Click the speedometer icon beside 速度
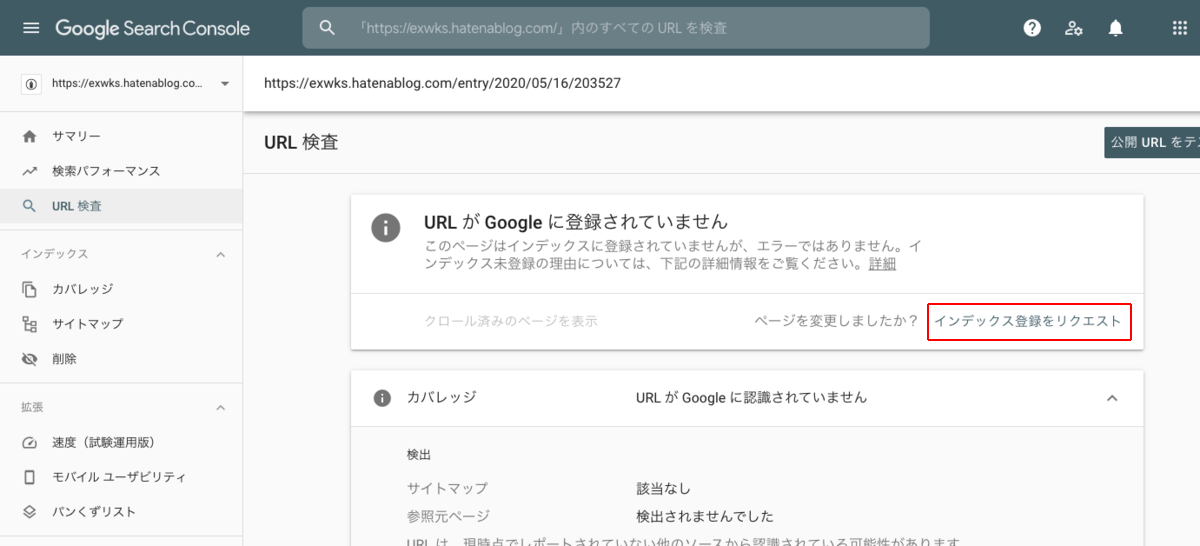 30,442
